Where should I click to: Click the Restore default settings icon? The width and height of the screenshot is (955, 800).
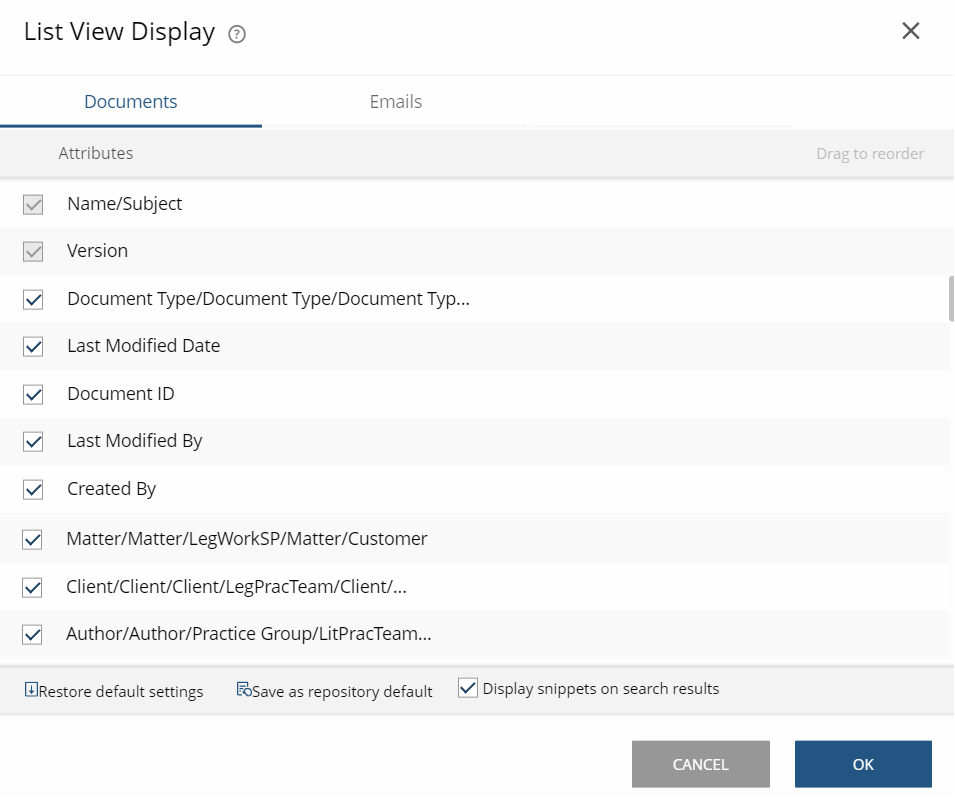33,691
